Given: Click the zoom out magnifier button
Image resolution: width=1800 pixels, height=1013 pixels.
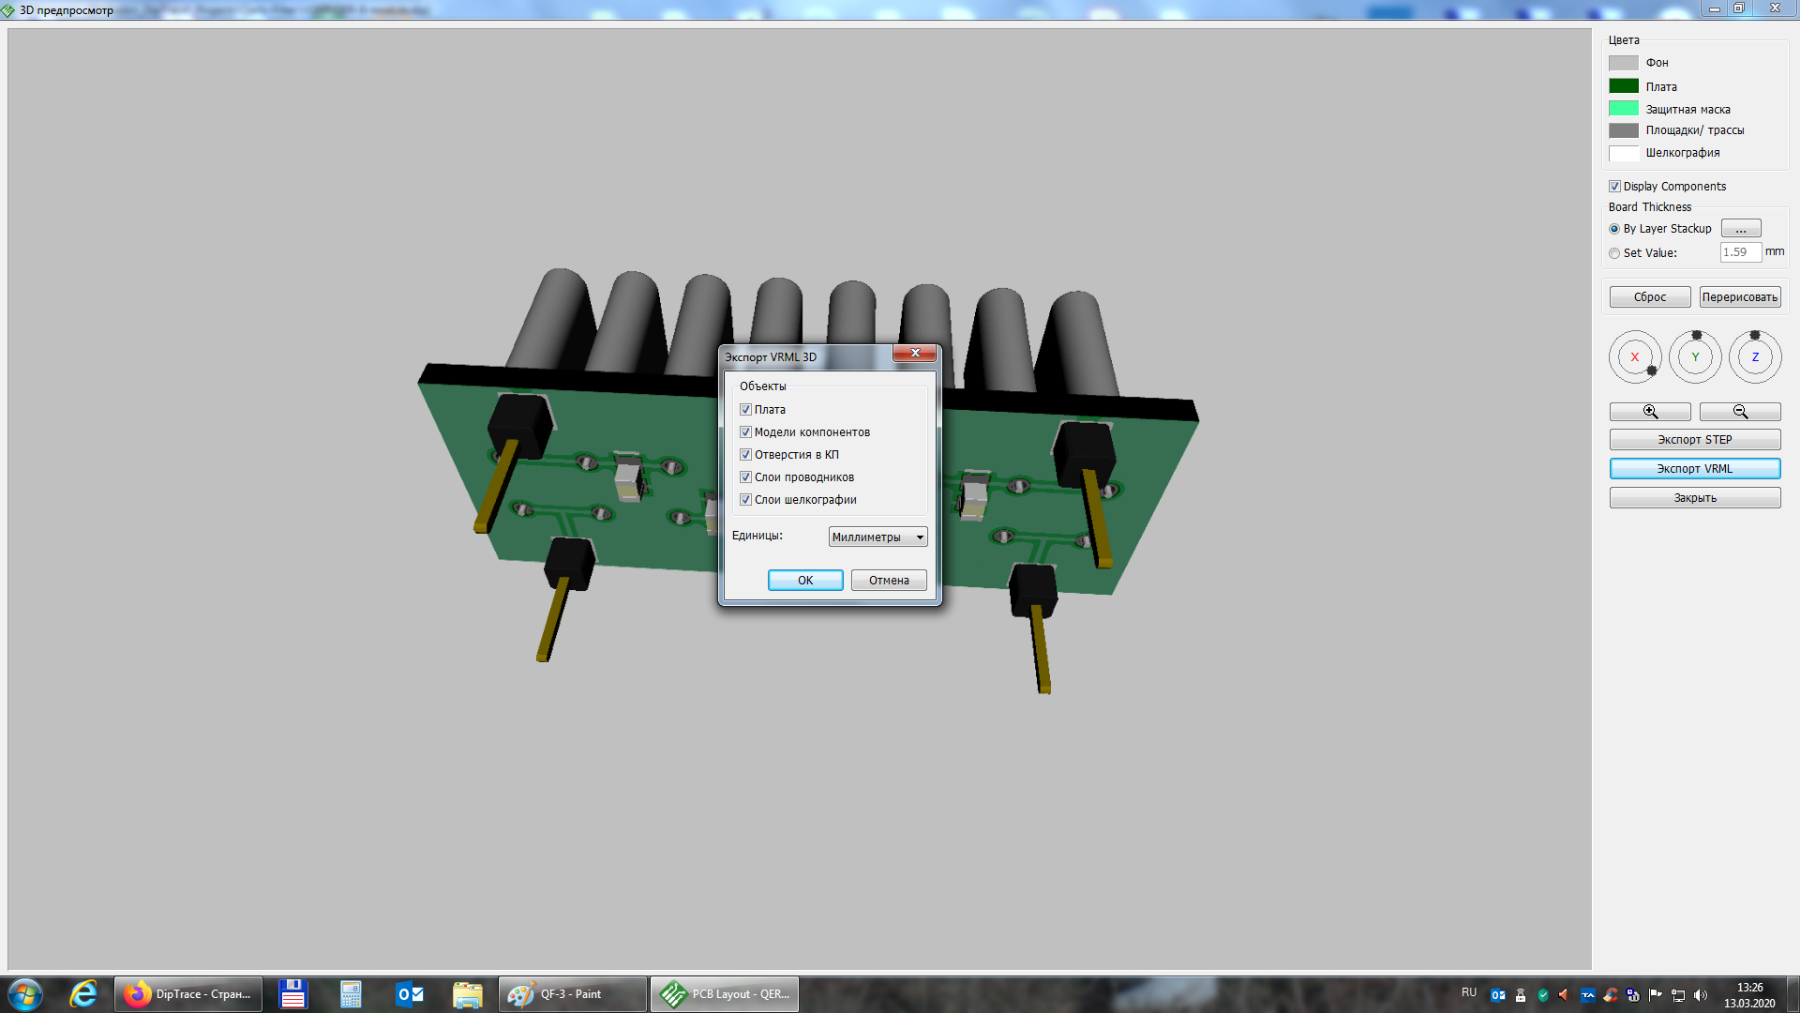Looking at the screenshot, I should tap(1739, 412).
